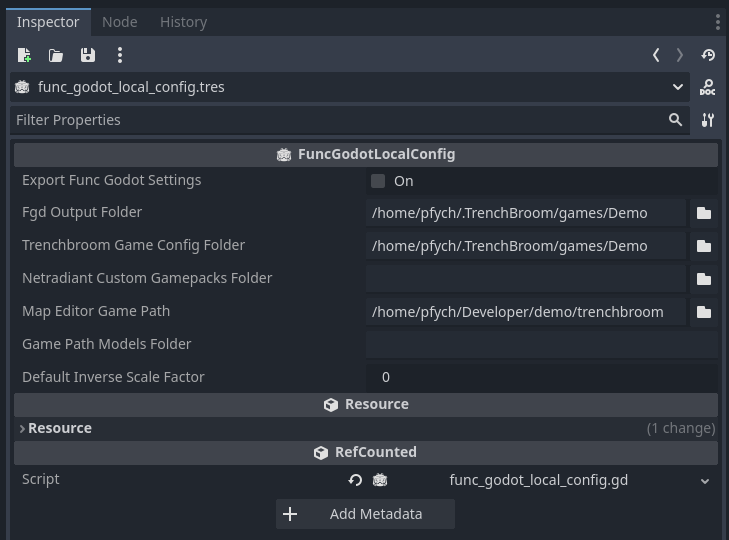Open the object history list icon
The image size is (729, 540).
(708, 55)
